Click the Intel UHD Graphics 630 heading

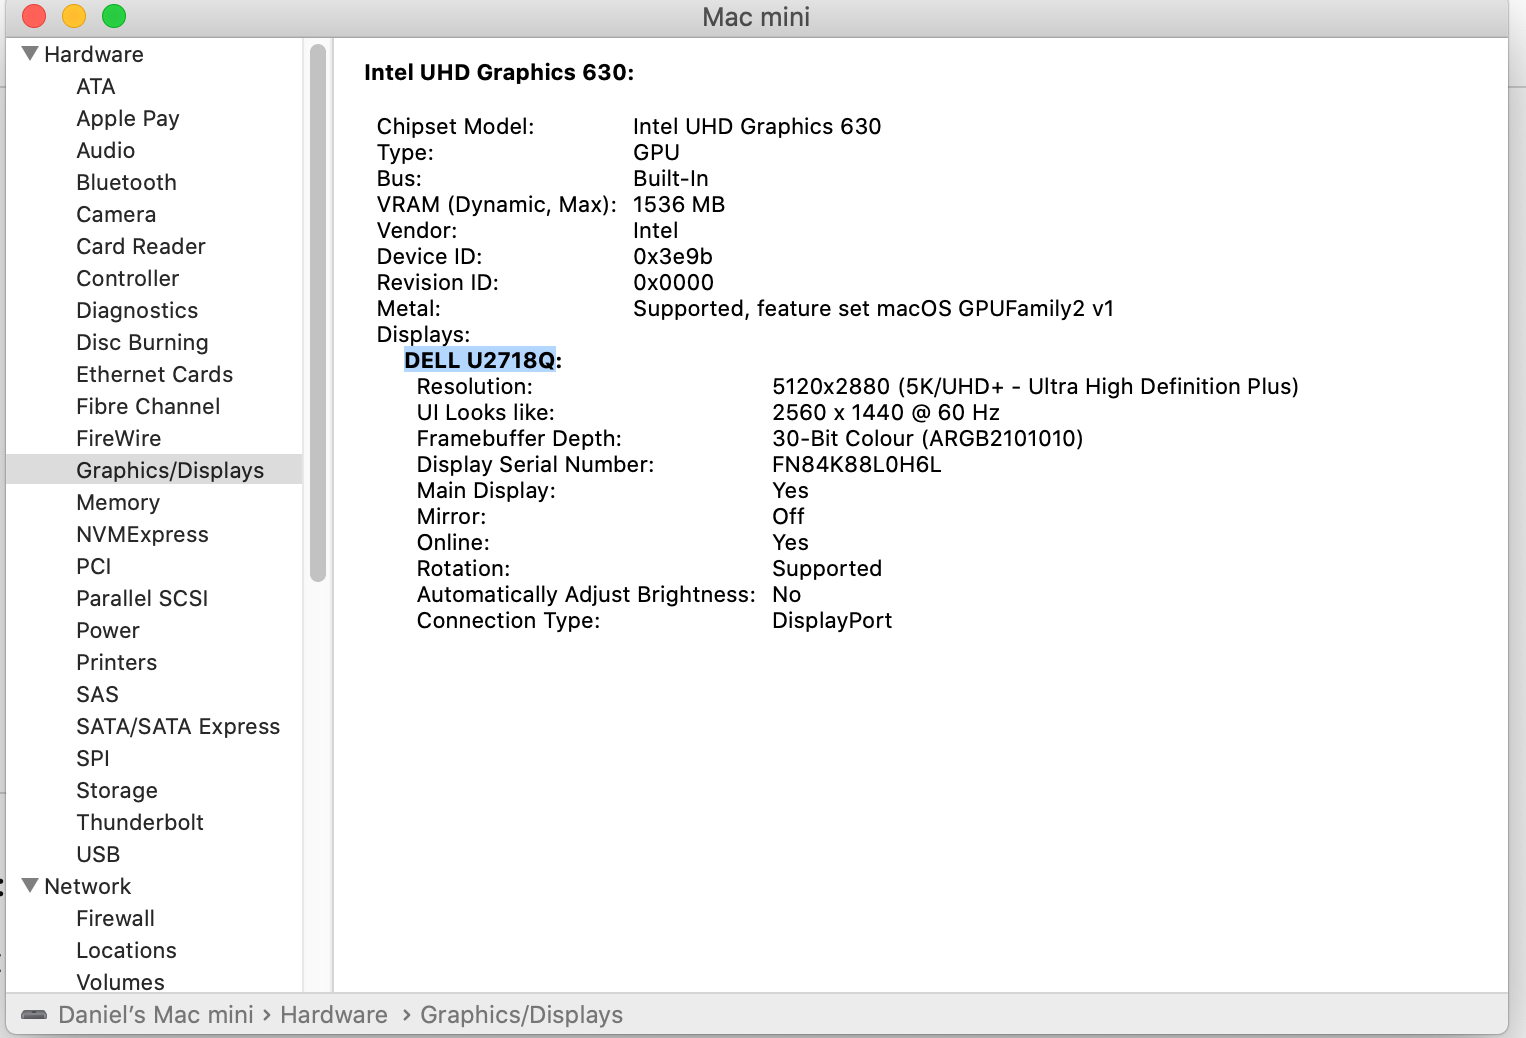pos(499,72)
